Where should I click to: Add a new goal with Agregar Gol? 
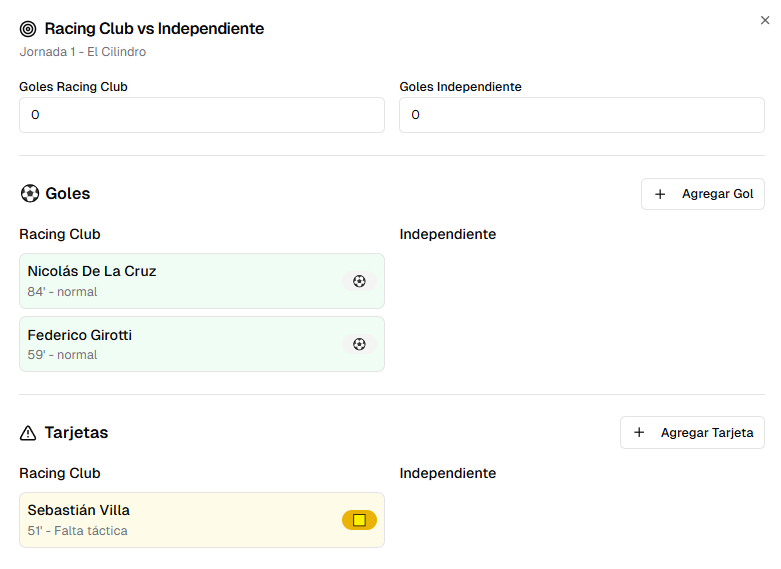tap(702, 194)
